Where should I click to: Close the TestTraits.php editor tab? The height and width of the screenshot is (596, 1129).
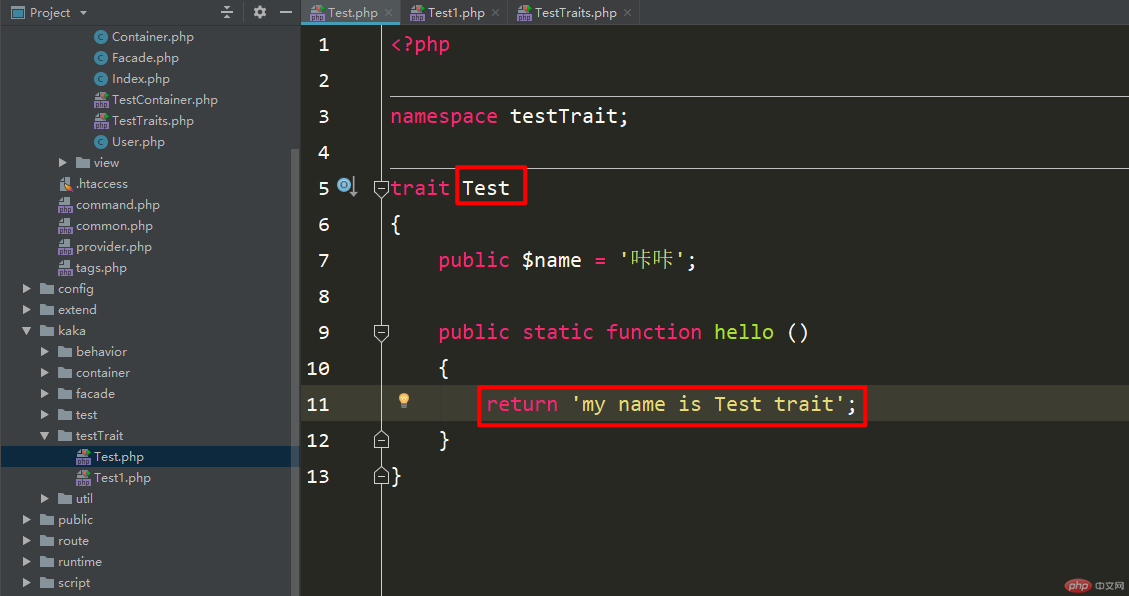[x=627, y=12]
